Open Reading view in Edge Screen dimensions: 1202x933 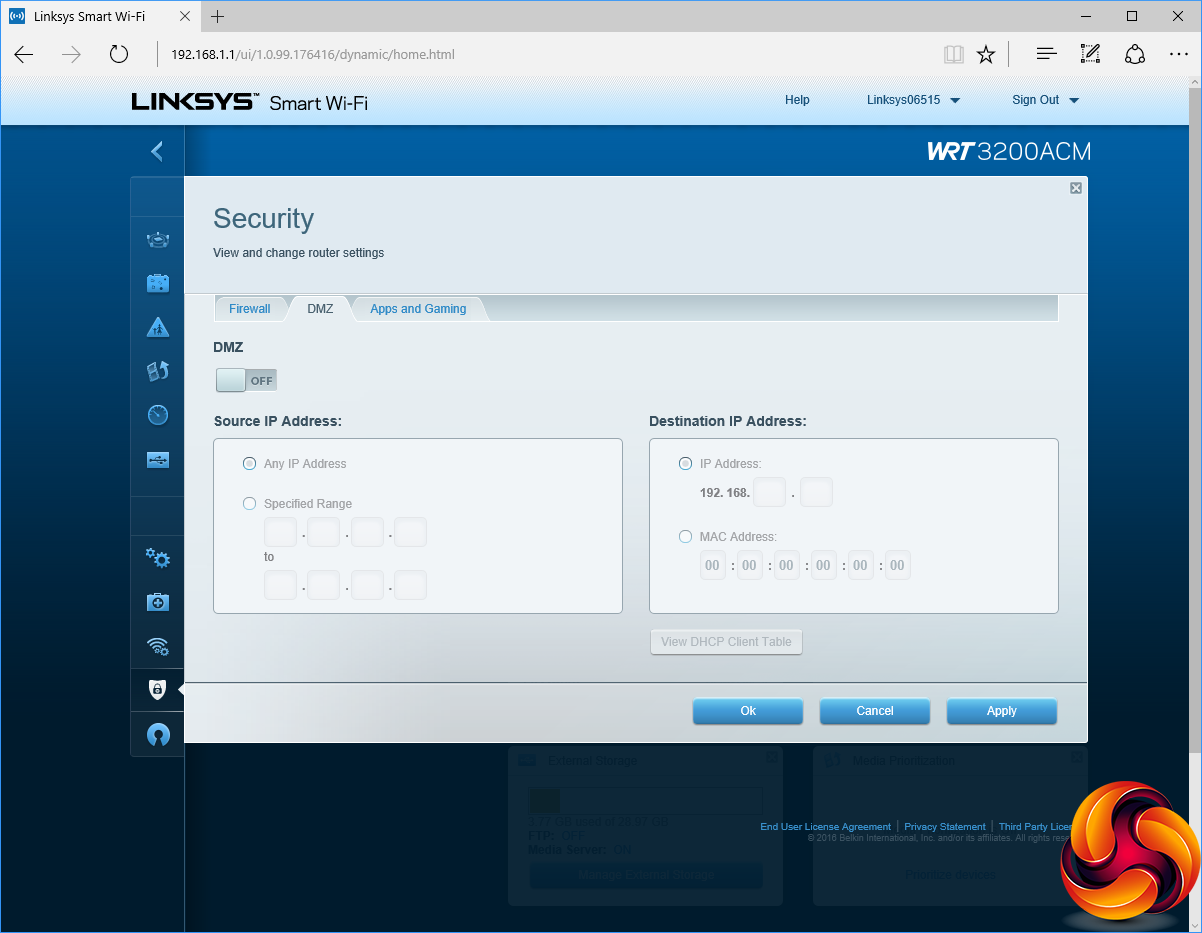(954, 54)
